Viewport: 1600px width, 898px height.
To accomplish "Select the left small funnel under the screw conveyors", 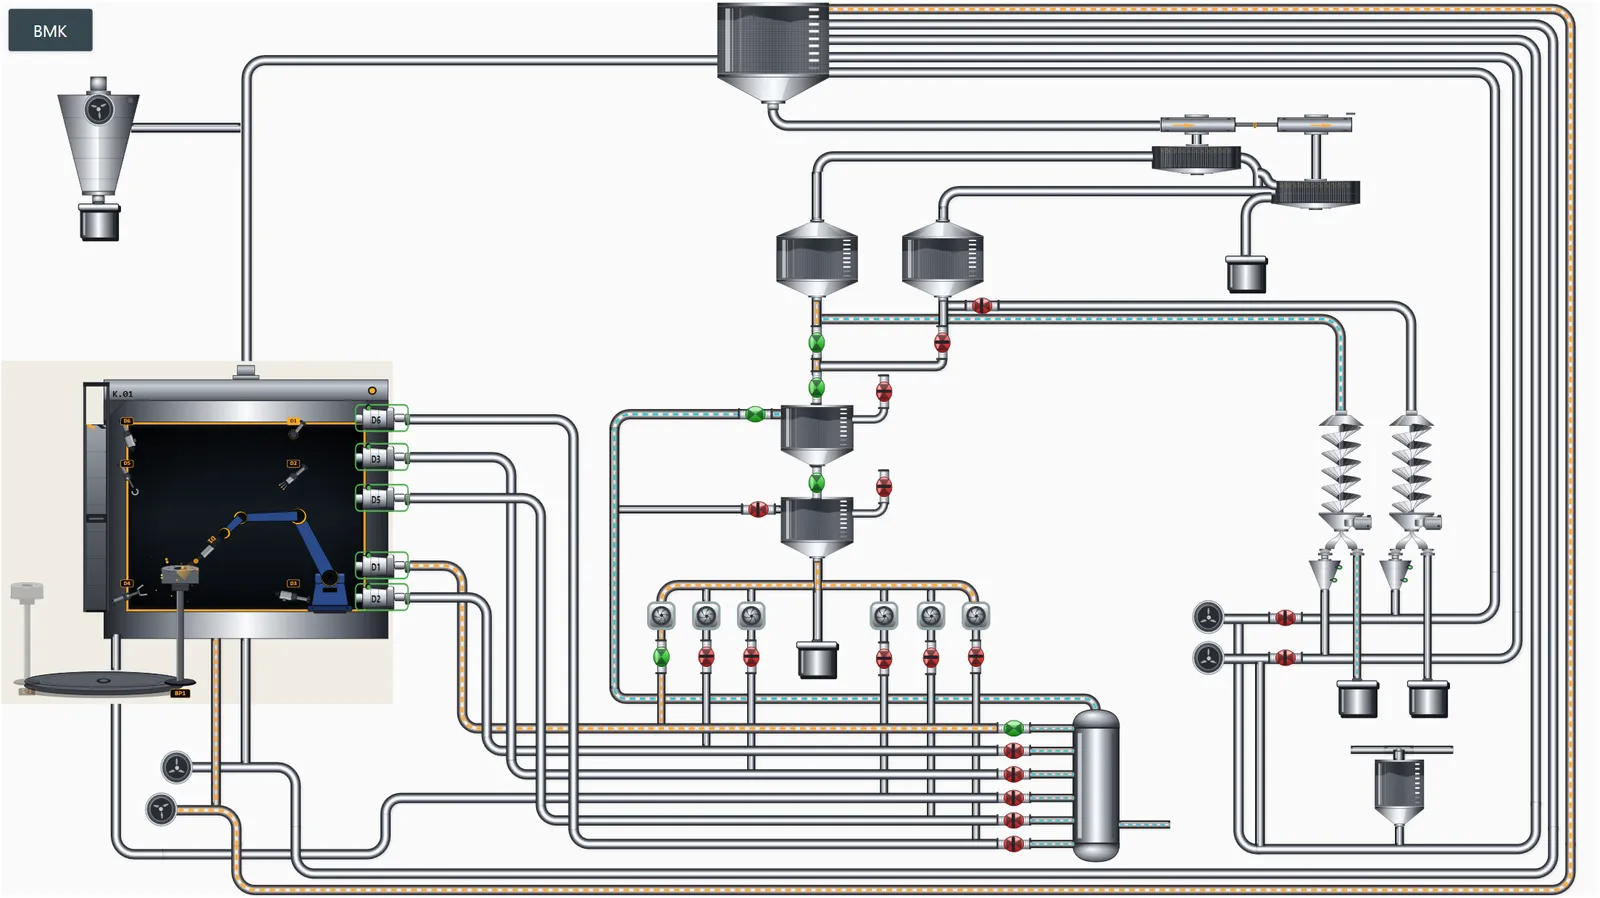I will tap(1325, 573).
